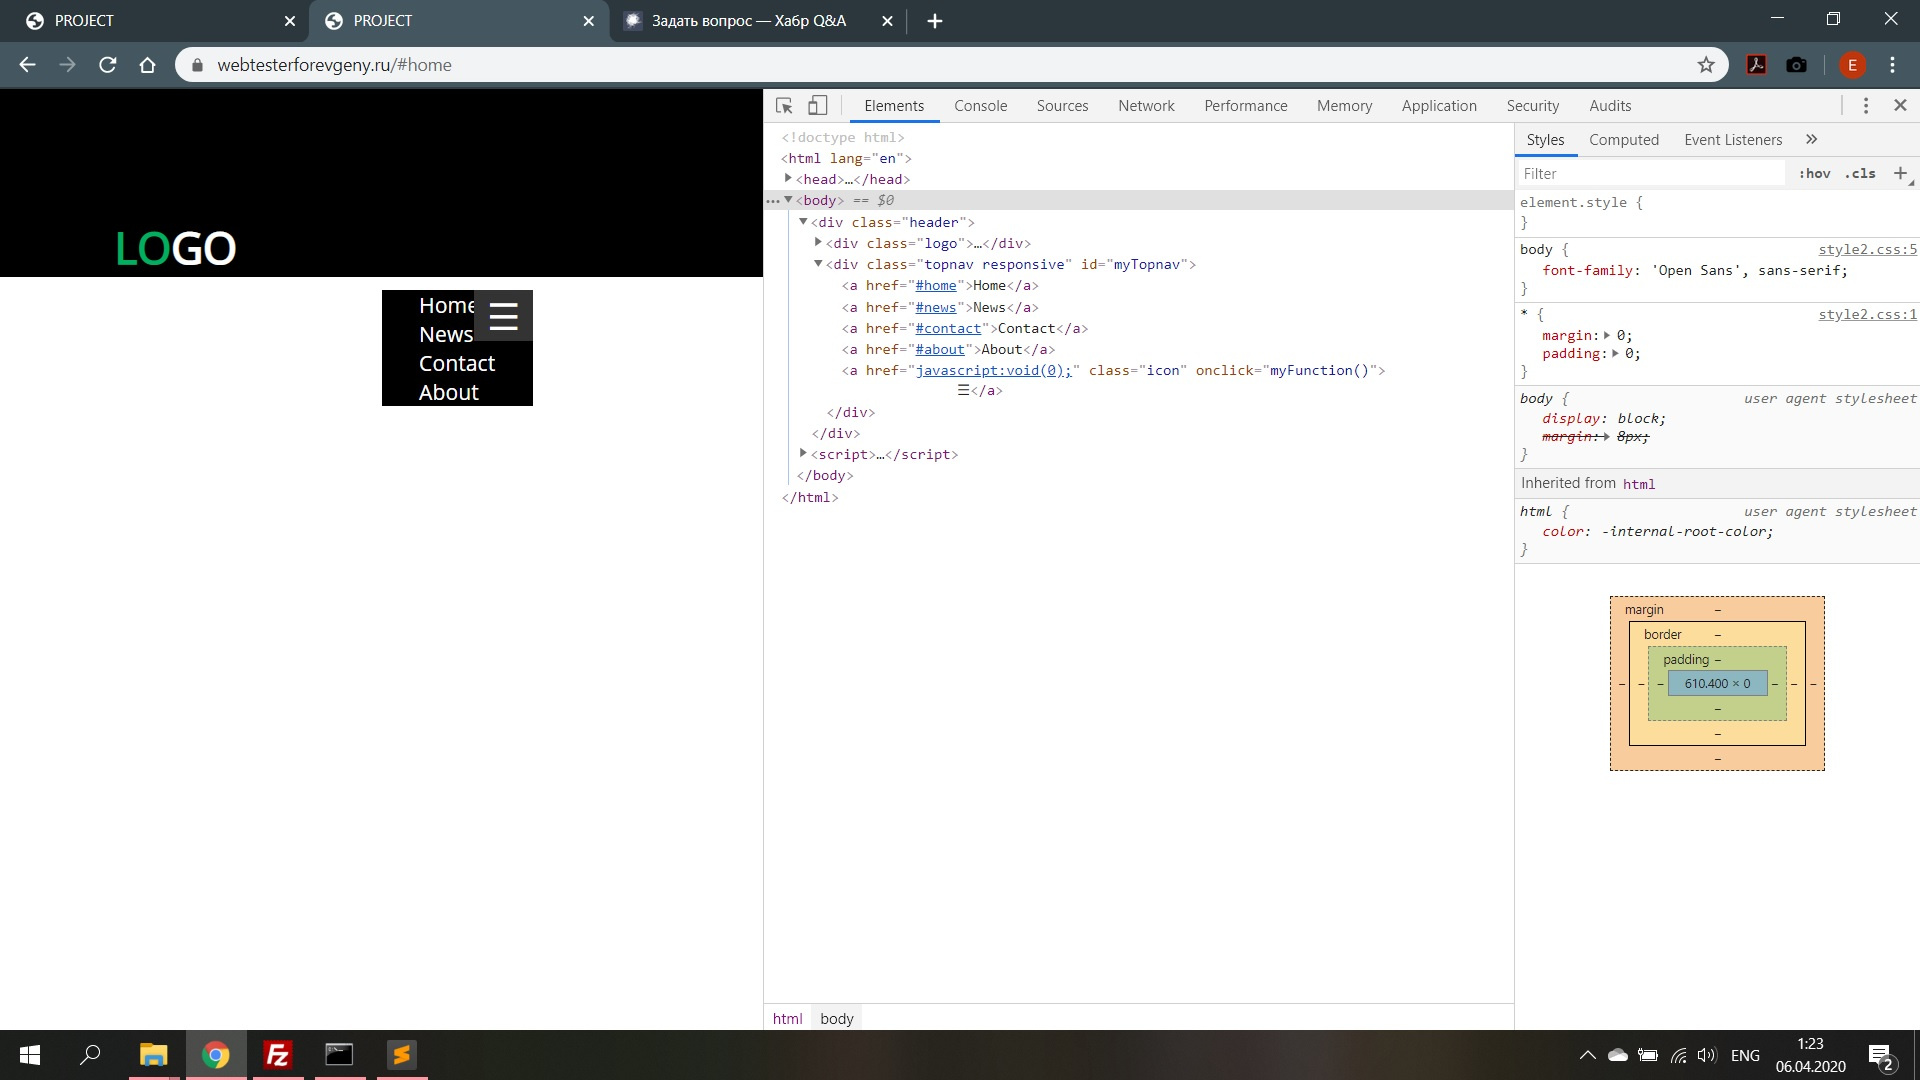This screenshot has width=1920, height=1080.
Task: Select the device toolbar toggle icon
Action: (816, 104)
